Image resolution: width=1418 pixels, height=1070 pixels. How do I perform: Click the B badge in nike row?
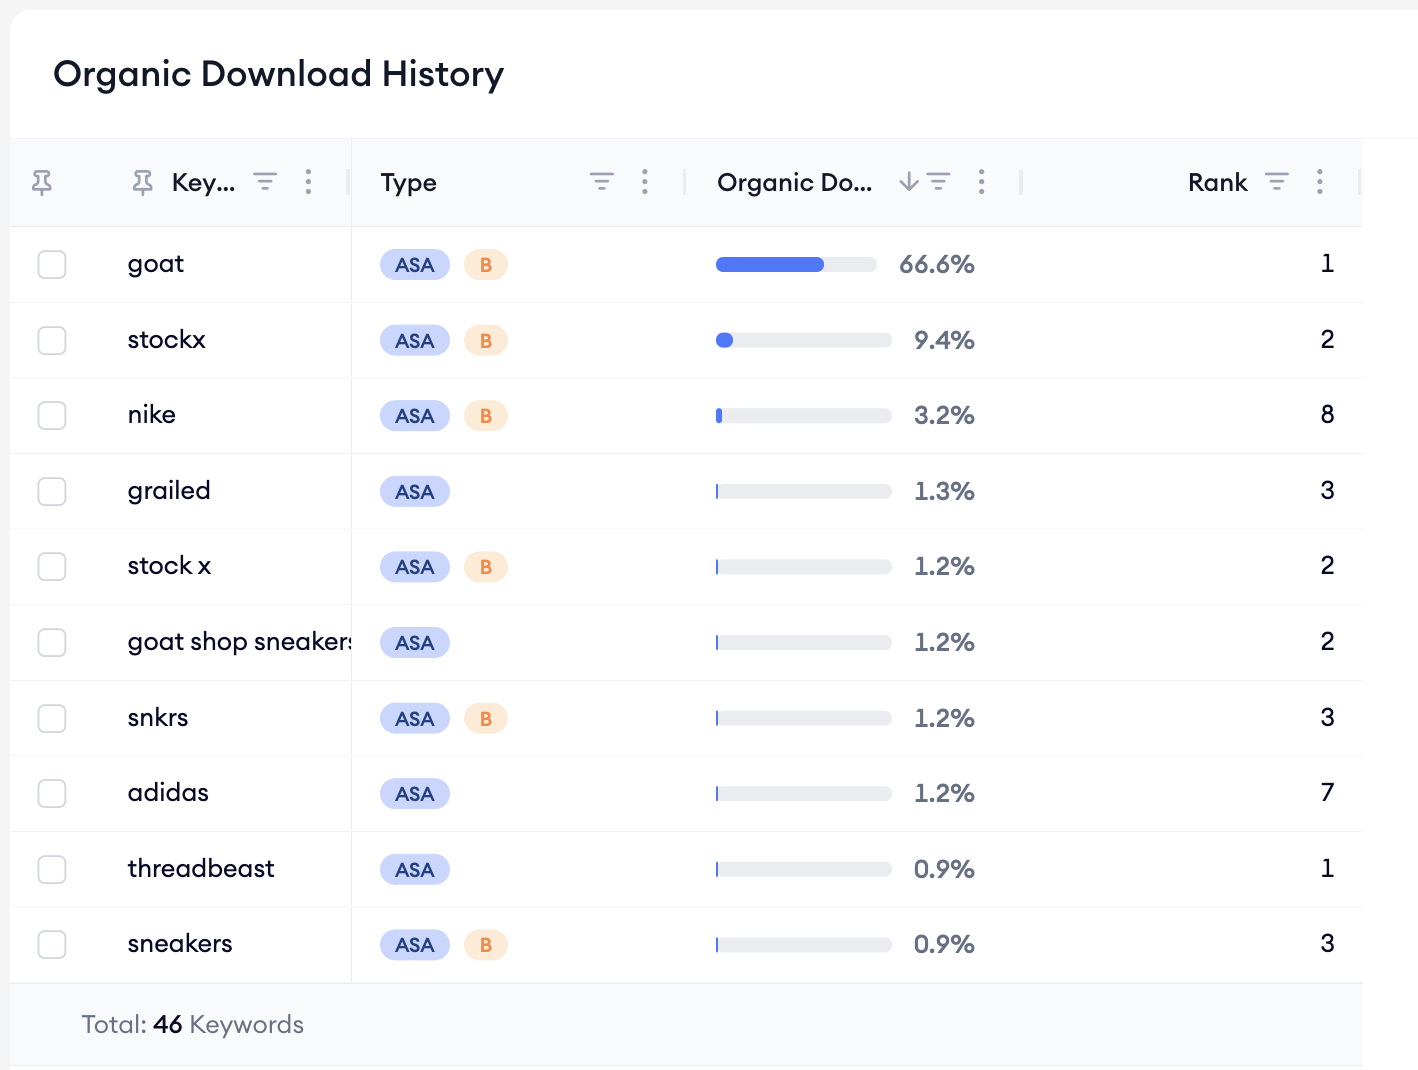point(486,416)
